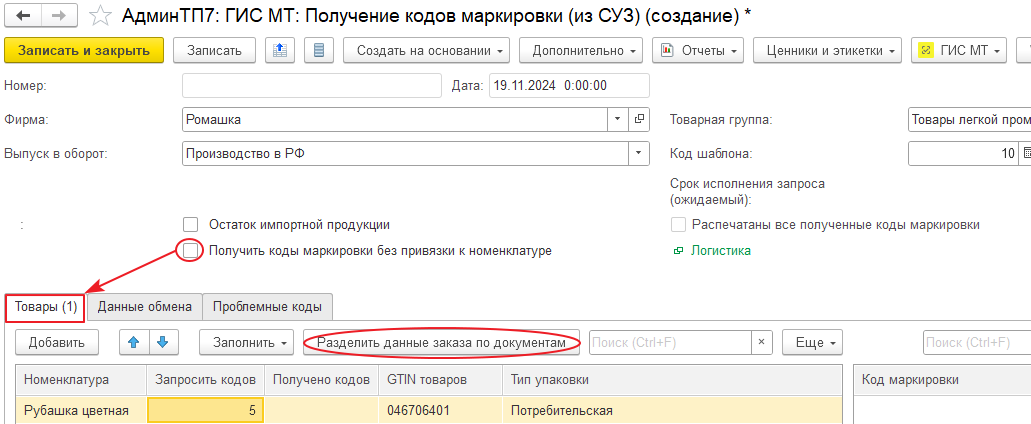Add form to favorites with star icon
Viewport: 1031px width, 424px height.
click(99, 15)
